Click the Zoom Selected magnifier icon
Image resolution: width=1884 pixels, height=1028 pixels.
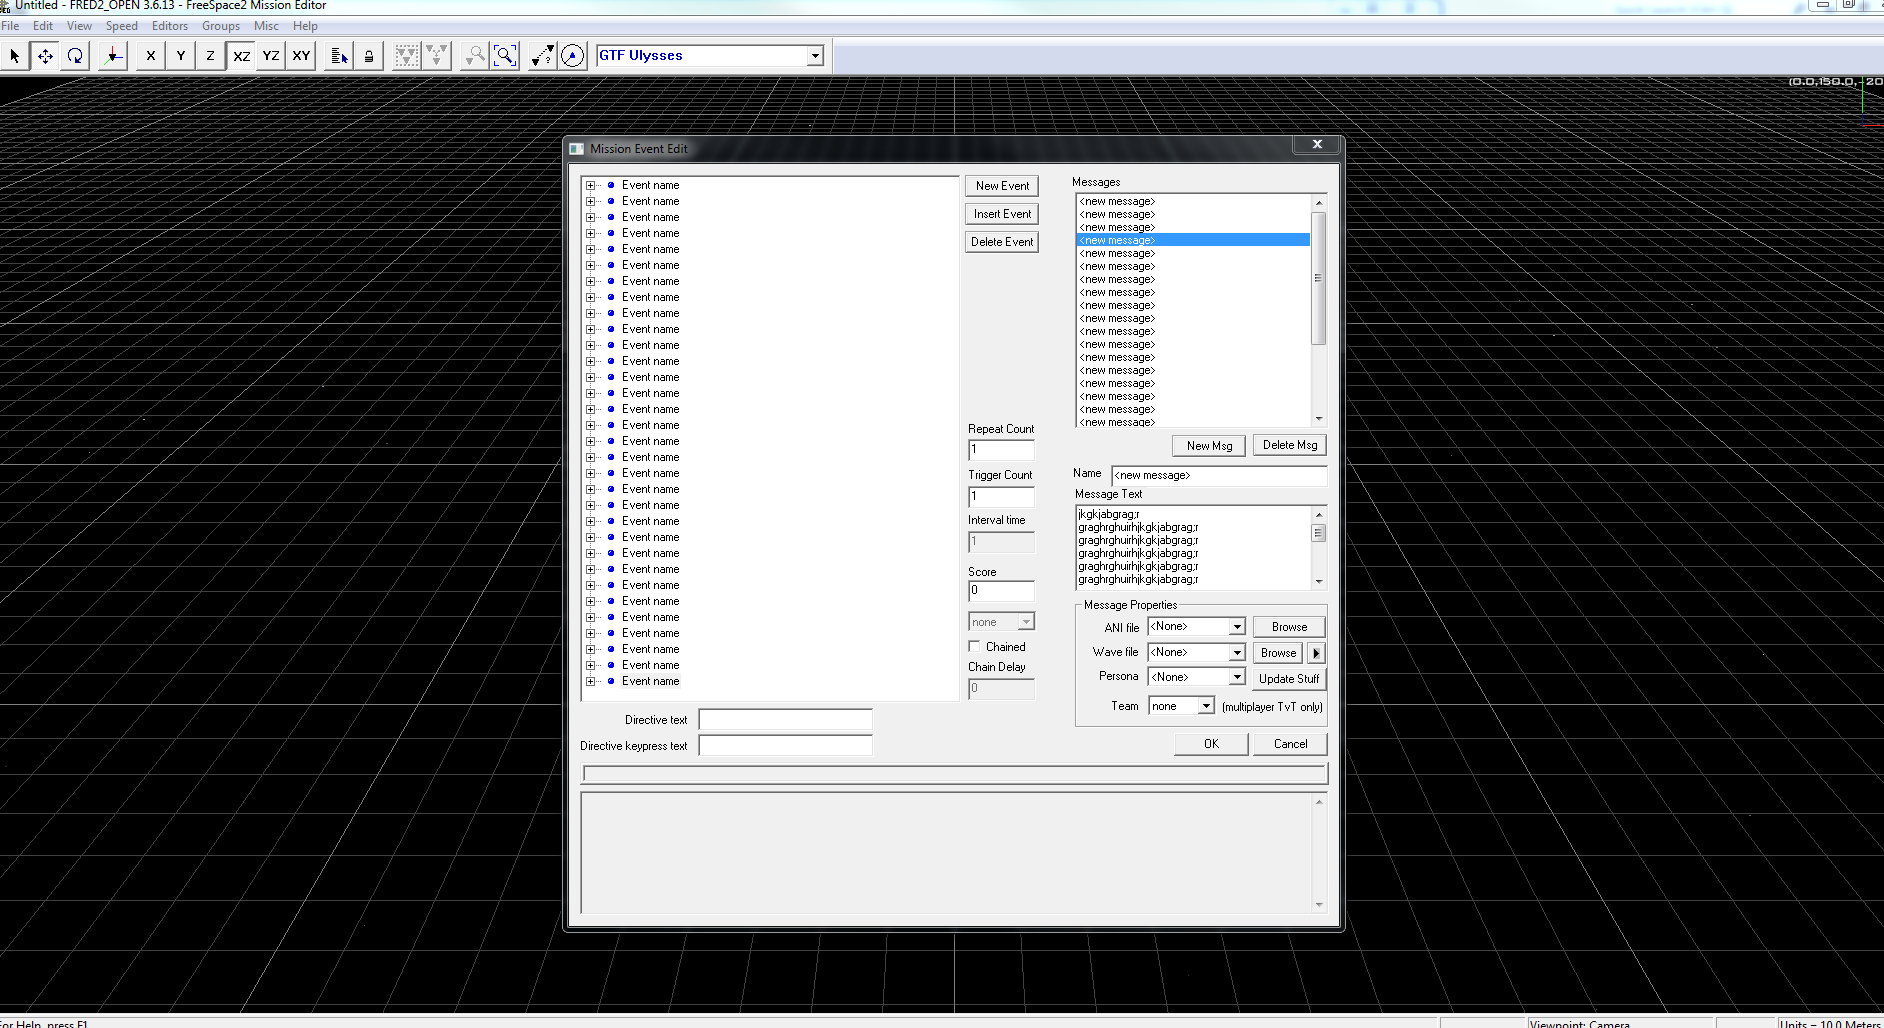click(475, 56)
